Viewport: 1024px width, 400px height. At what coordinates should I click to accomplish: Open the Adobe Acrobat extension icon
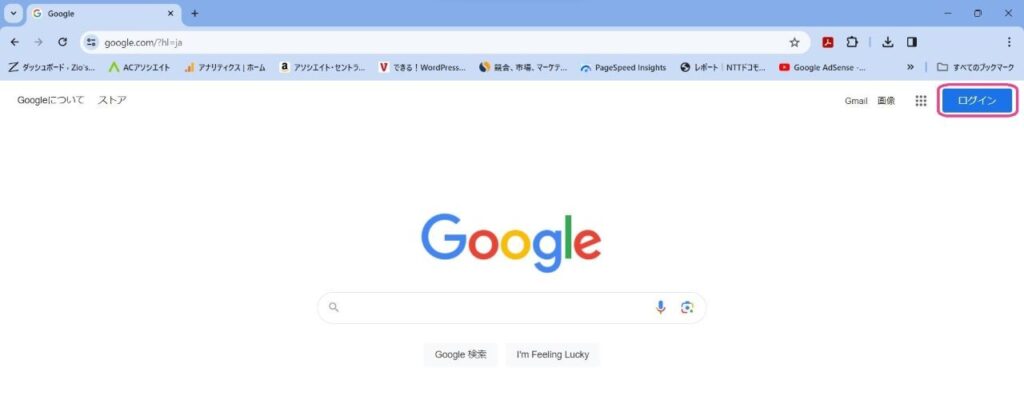click(x=828, y=42)
